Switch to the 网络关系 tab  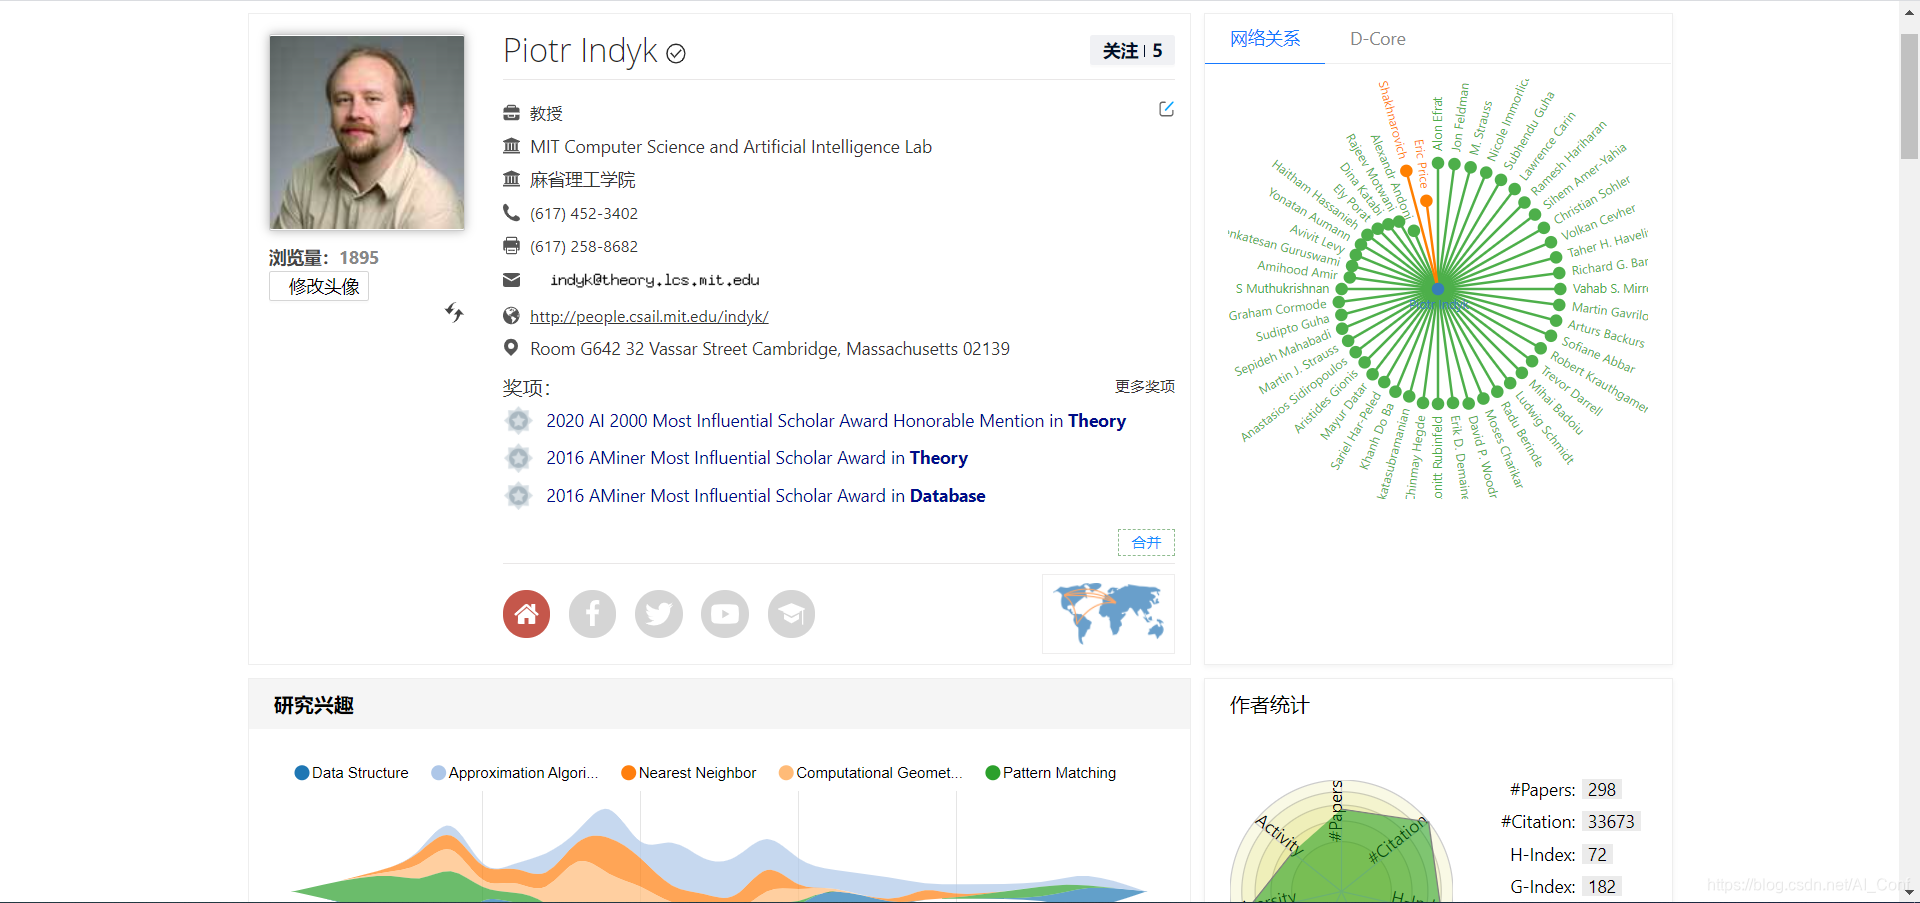click(1265, 39)
